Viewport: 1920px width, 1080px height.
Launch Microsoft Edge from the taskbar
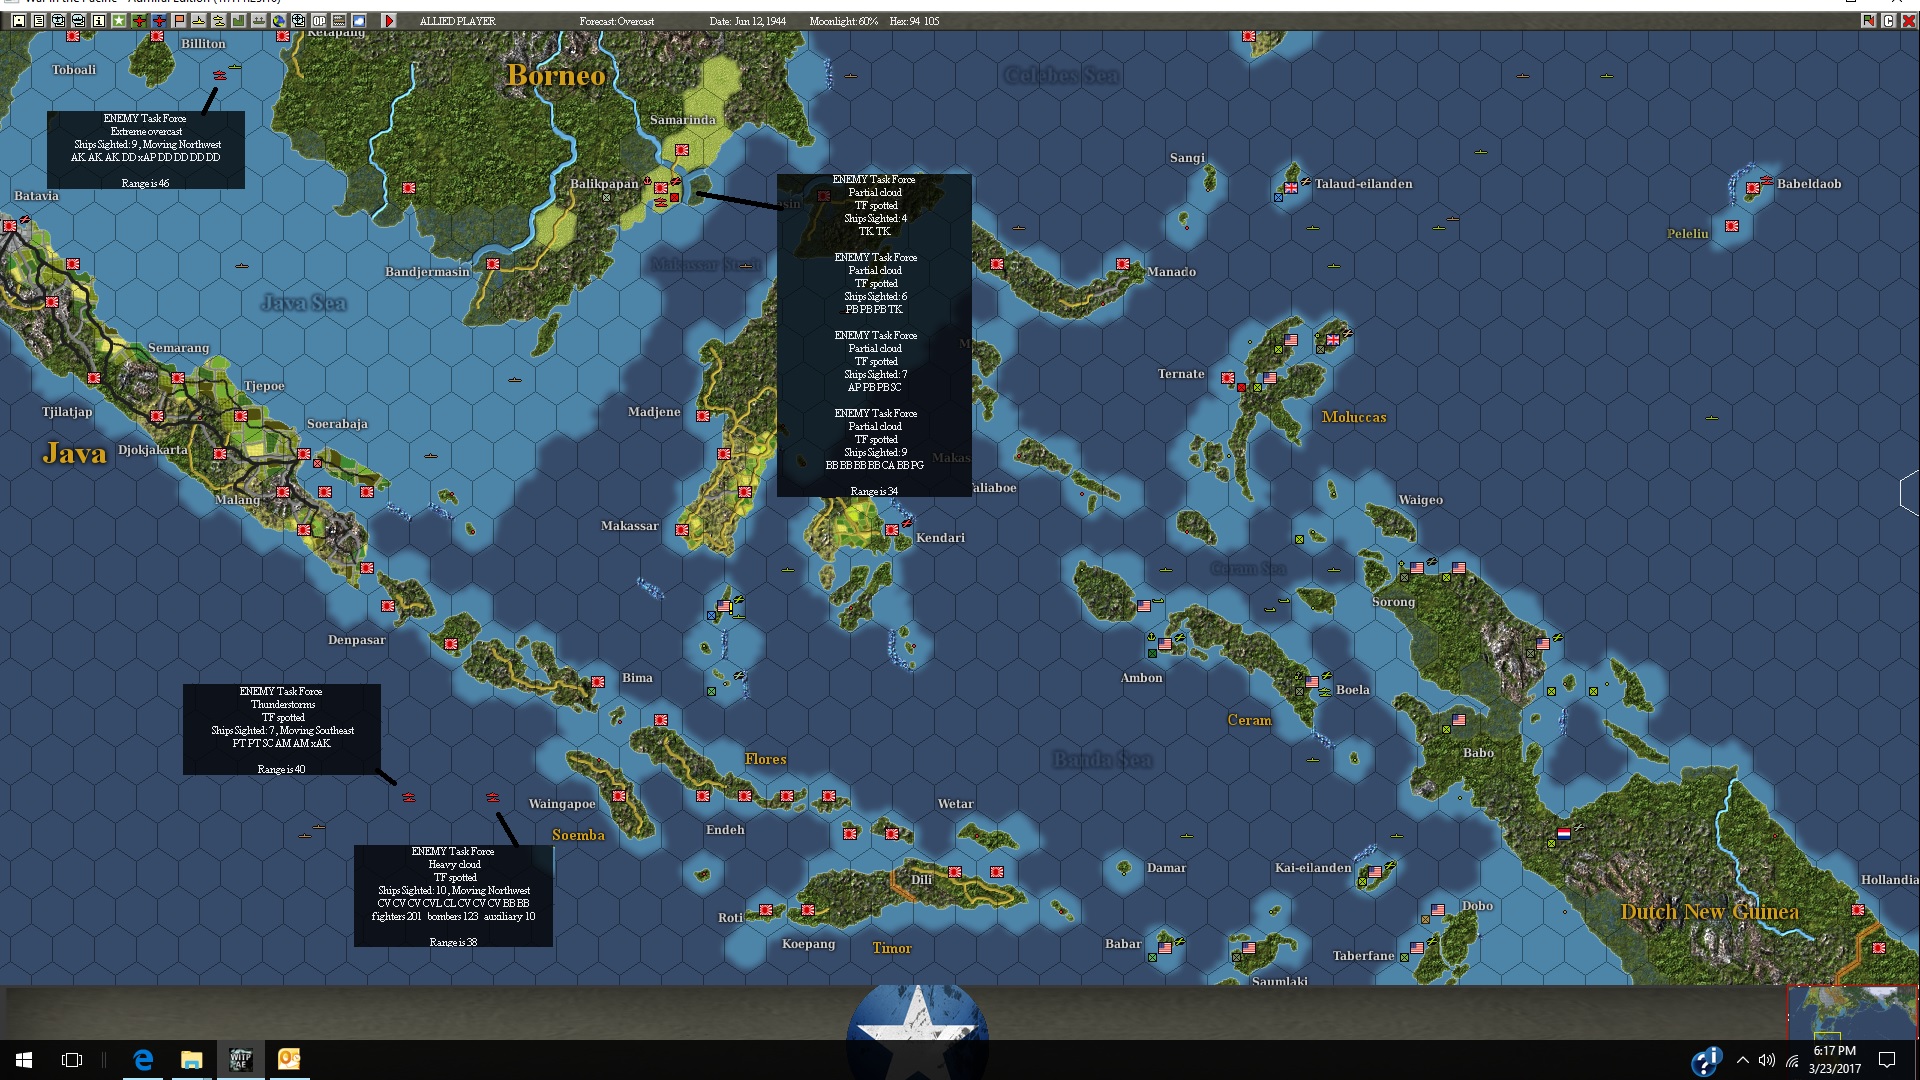pyautogui.click(x=143, y=1060)
